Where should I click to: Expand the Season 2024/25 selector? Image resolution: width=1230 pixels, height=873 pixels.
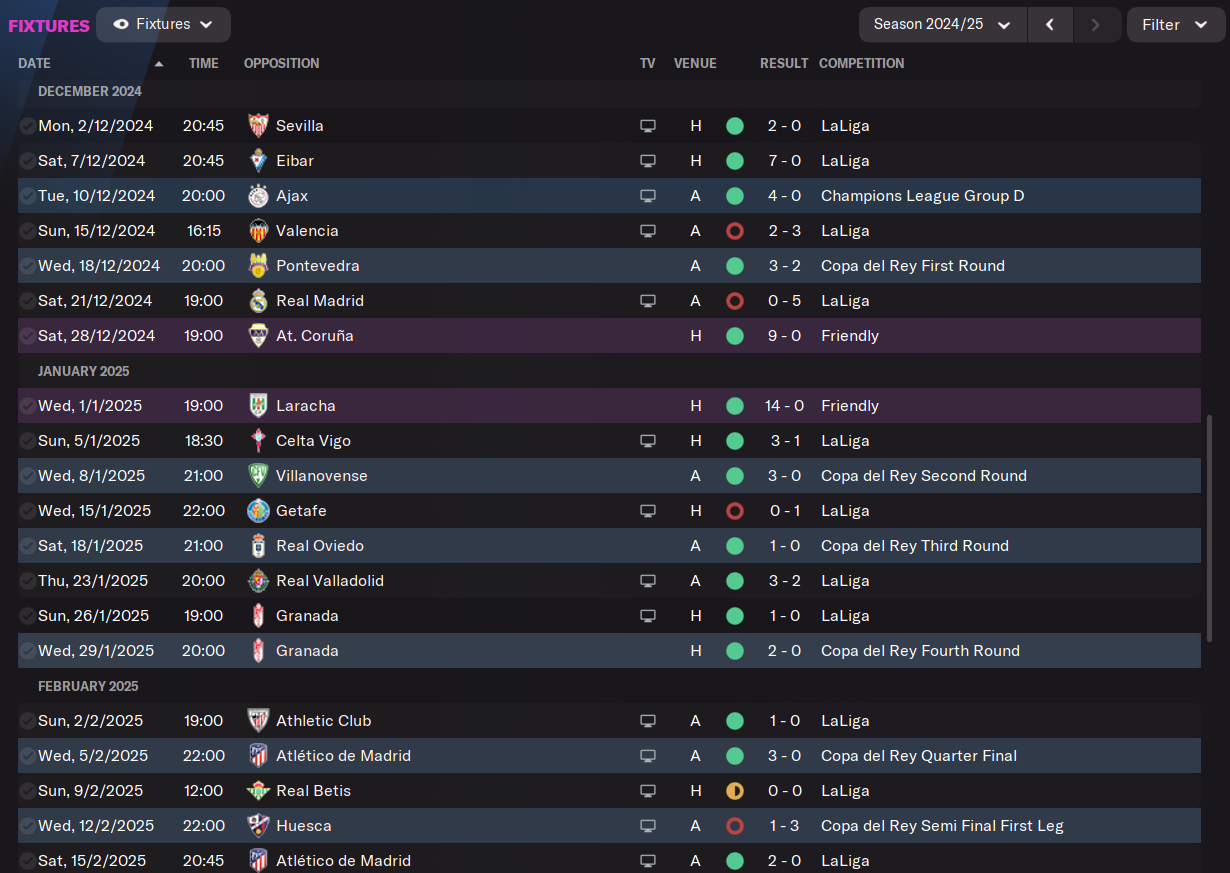tap(942, 24)
